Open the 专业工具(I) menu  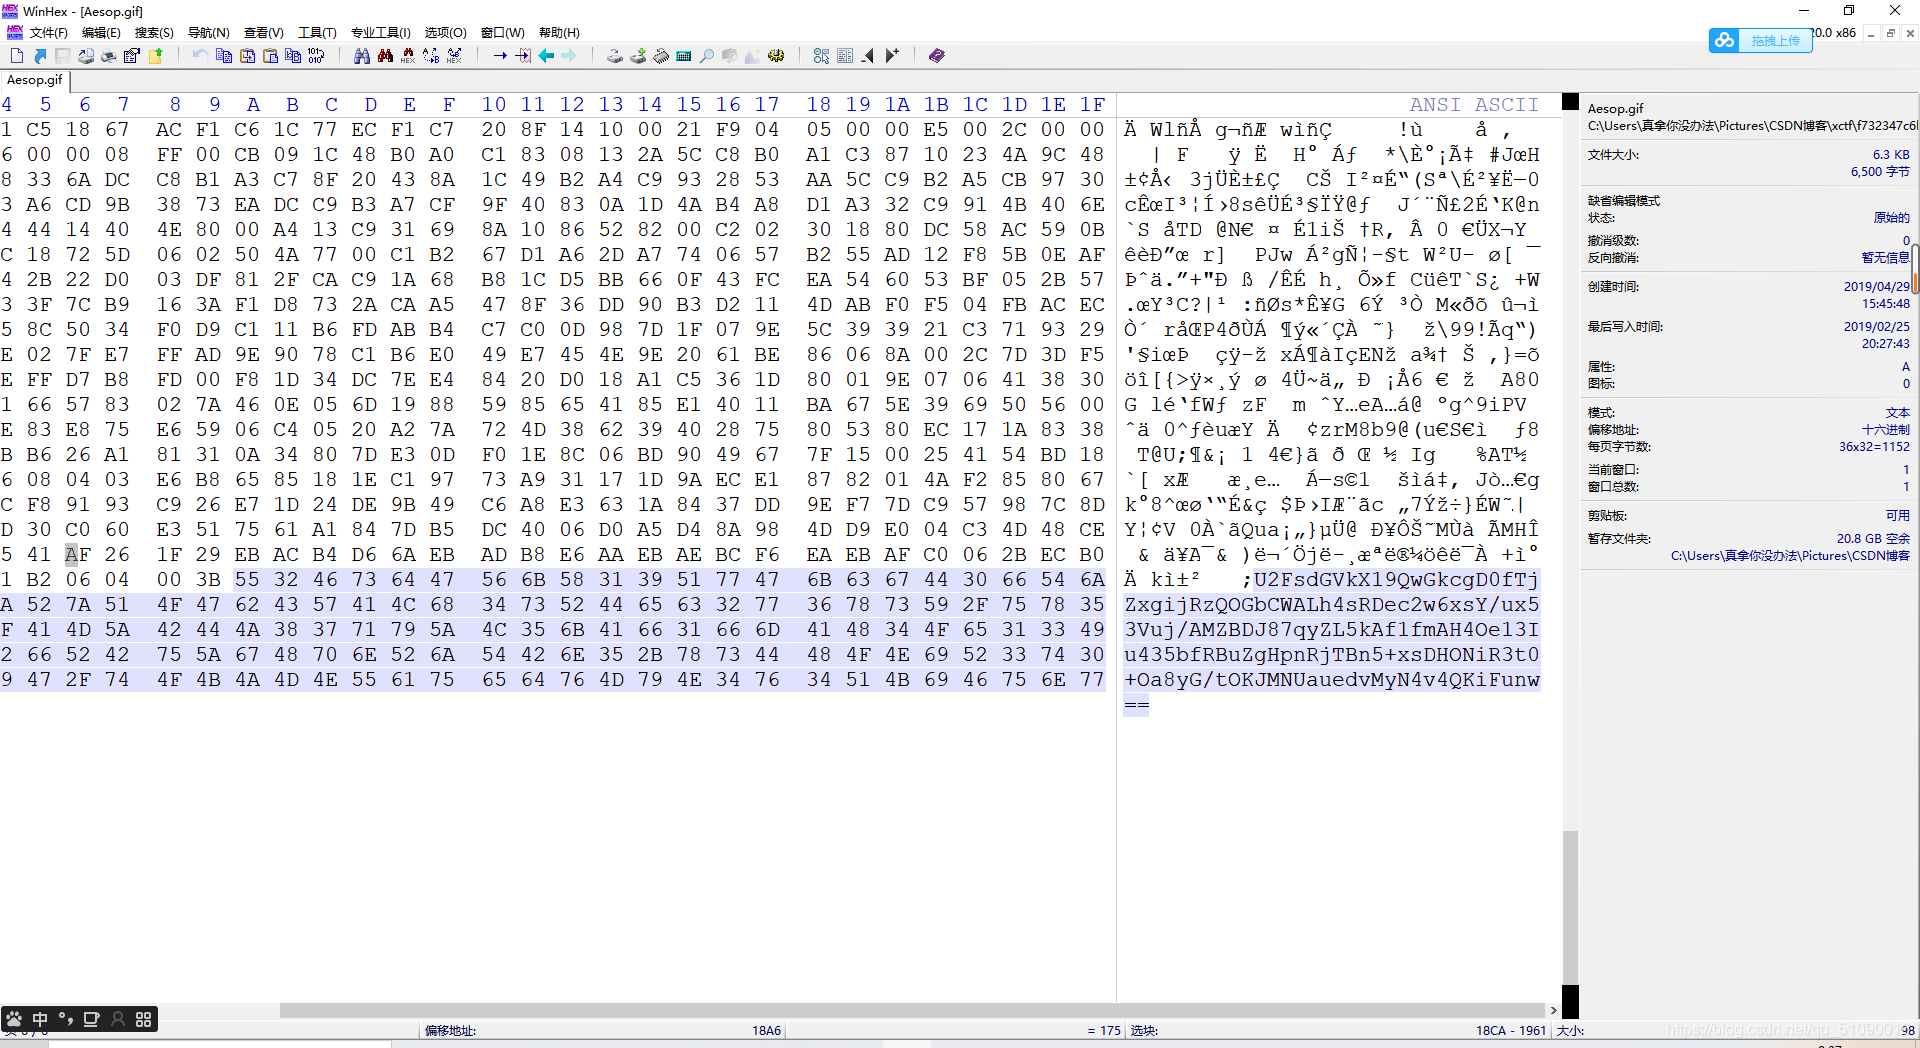380,33
